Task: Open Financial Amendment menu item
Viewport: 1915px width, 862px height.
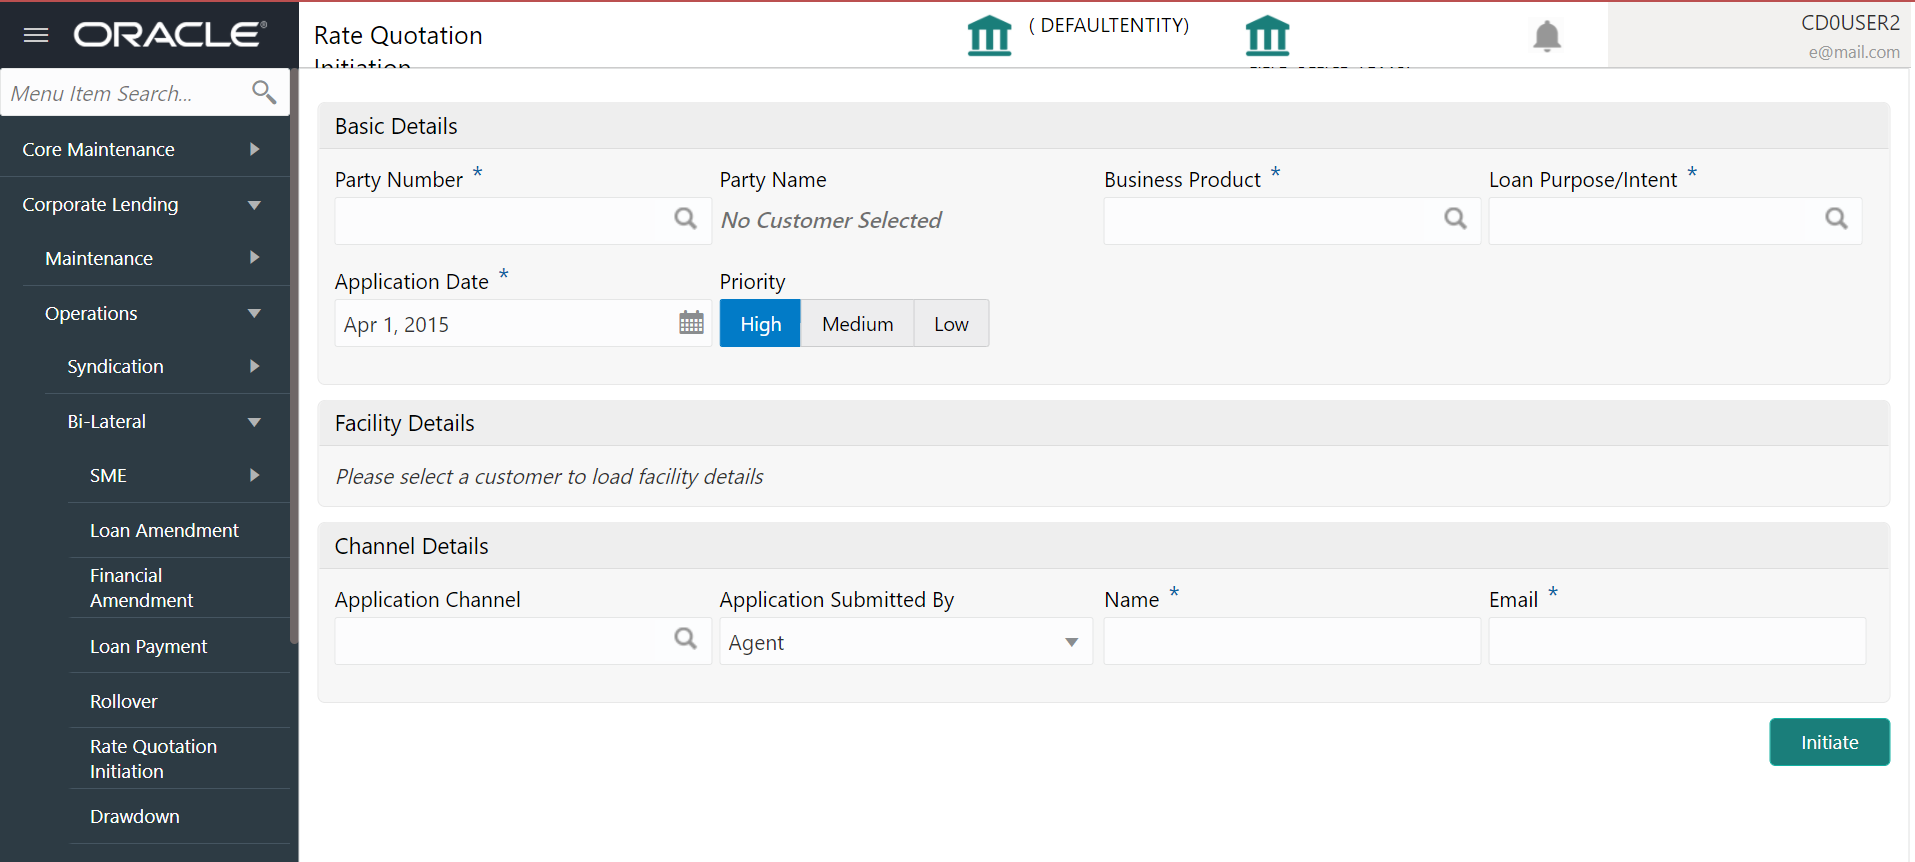Action: [x=179, y=588]
